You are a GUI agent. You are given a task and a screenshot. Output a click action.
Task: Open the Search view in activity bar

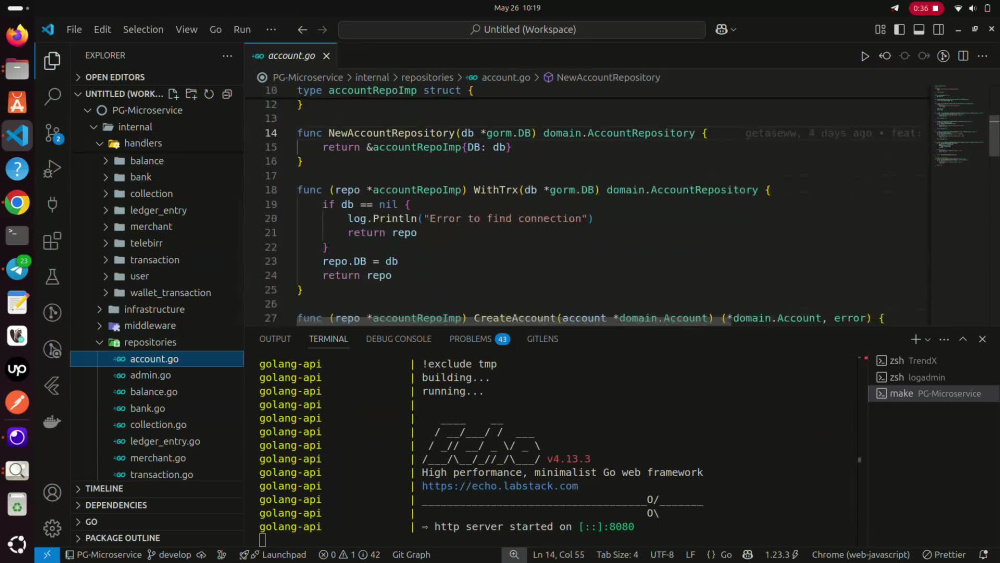coord(52,96)
